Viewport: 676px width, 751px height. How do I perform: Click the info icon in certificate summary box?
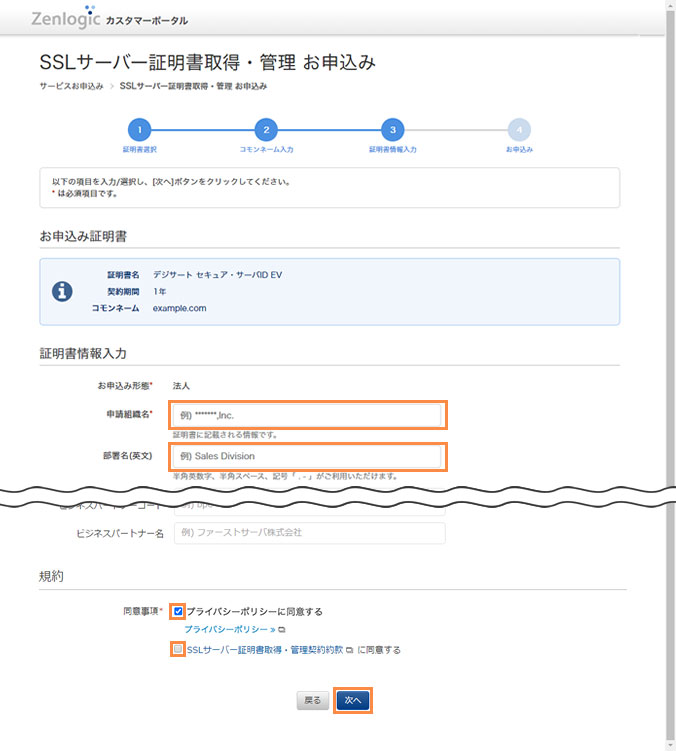click(62, 291)
